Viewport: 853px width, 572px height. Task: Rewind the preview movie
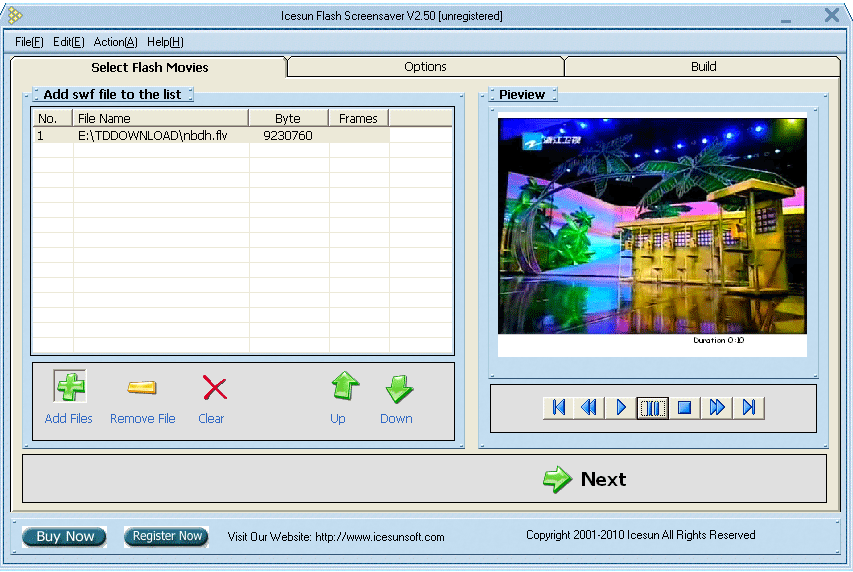589,407
